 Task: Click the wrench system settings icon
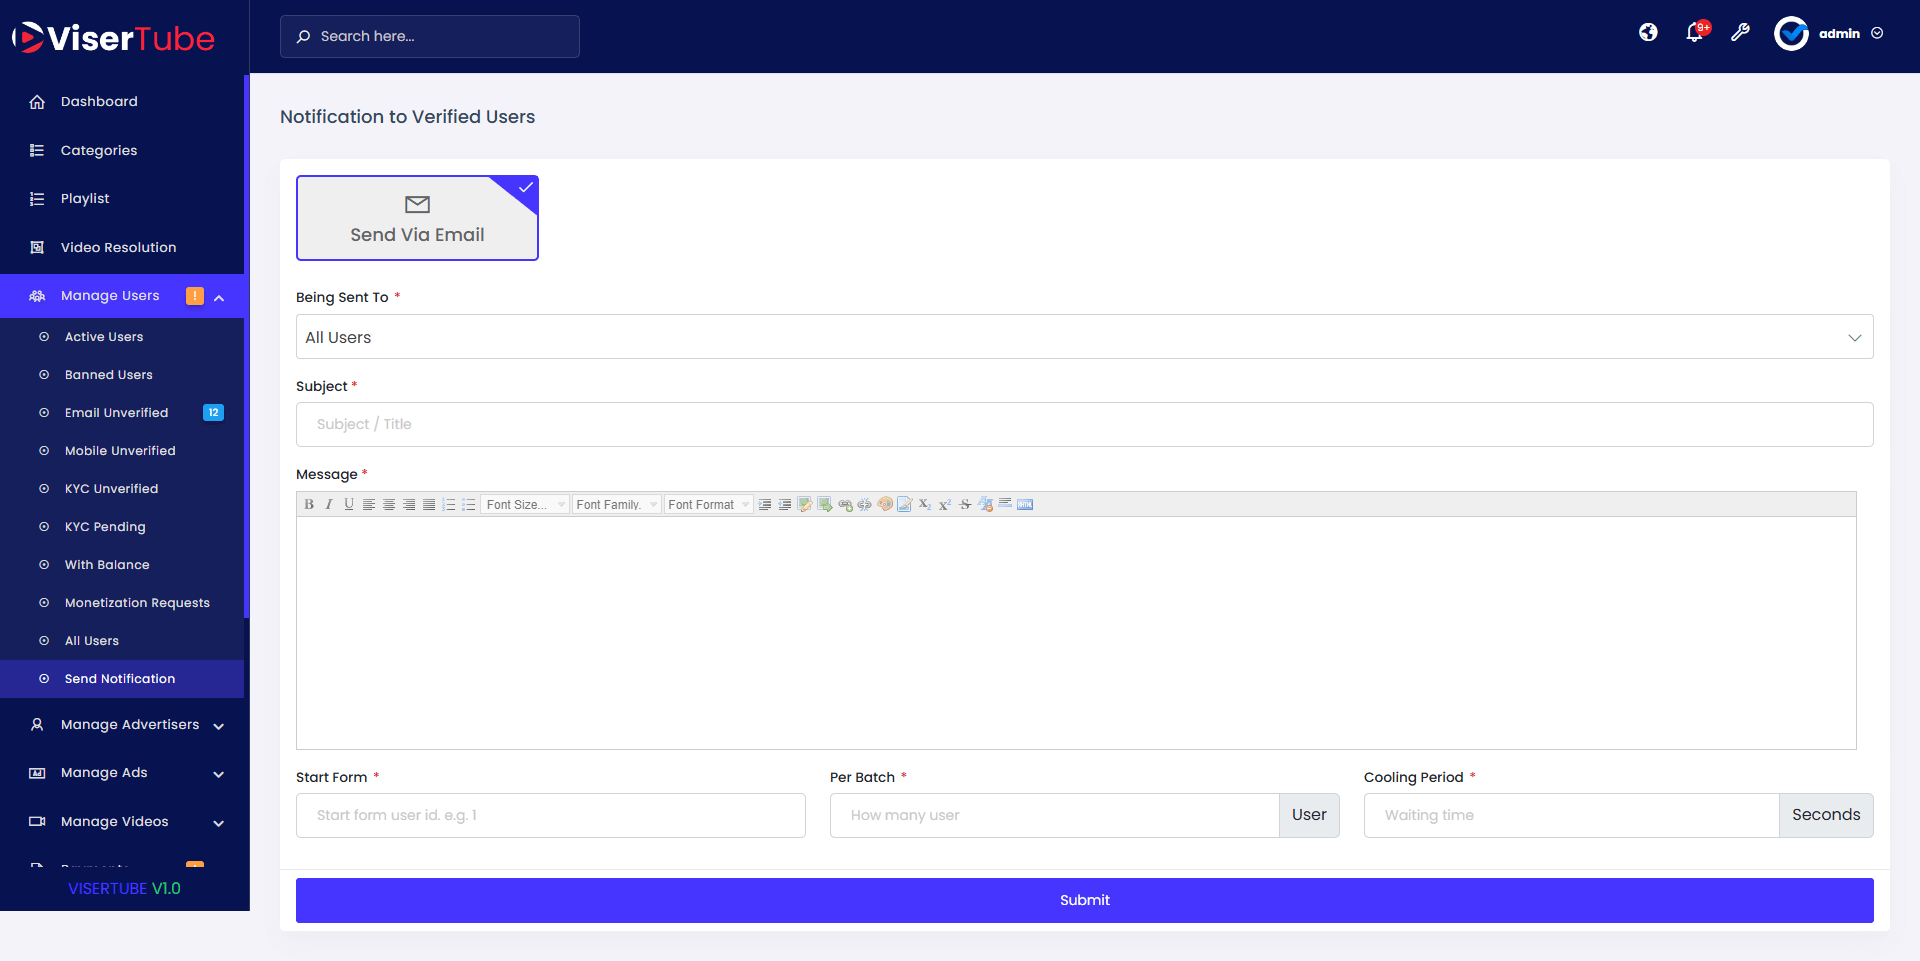[x=1740, y=33]
